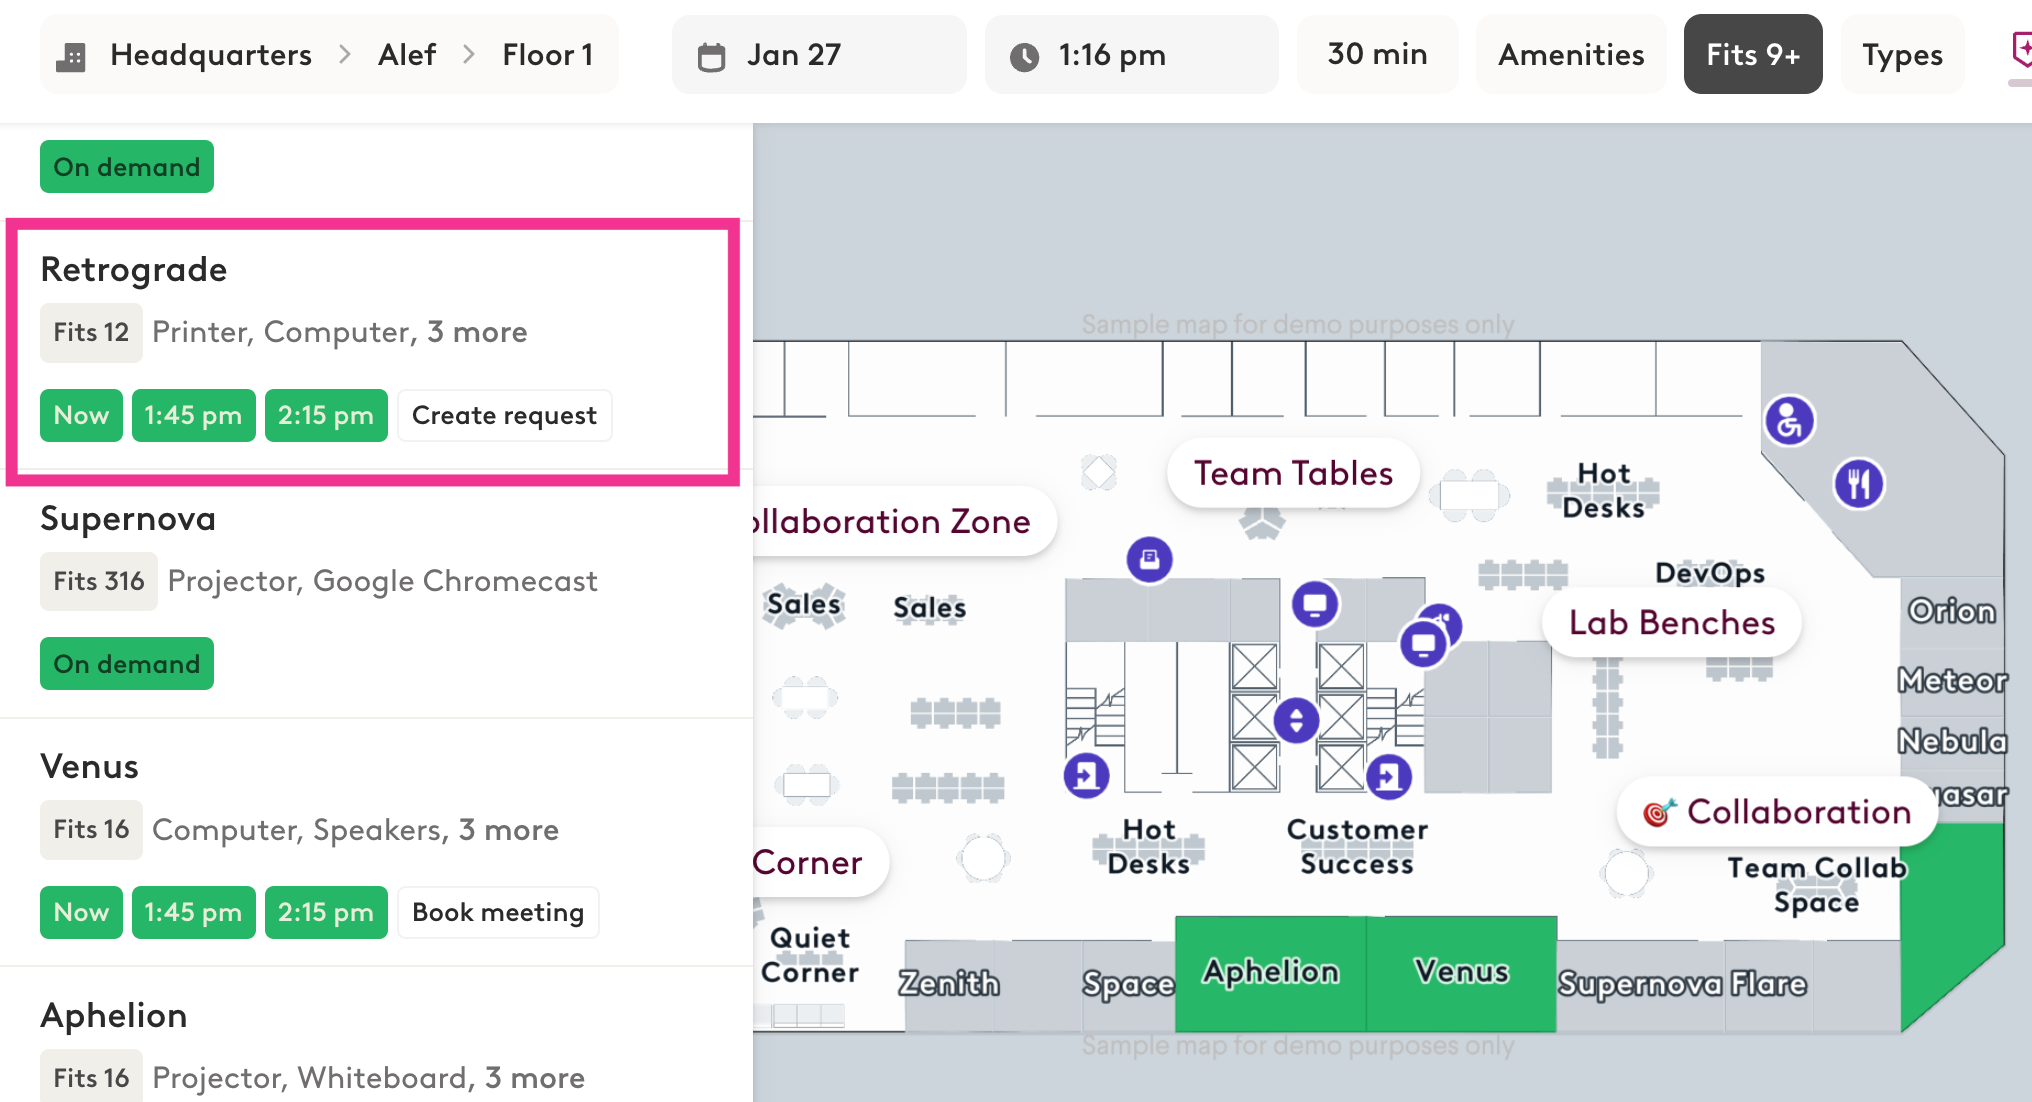Click the green Aphelion room on map
Viewport: 2032px width, 1102px height.
[1270, 973]
